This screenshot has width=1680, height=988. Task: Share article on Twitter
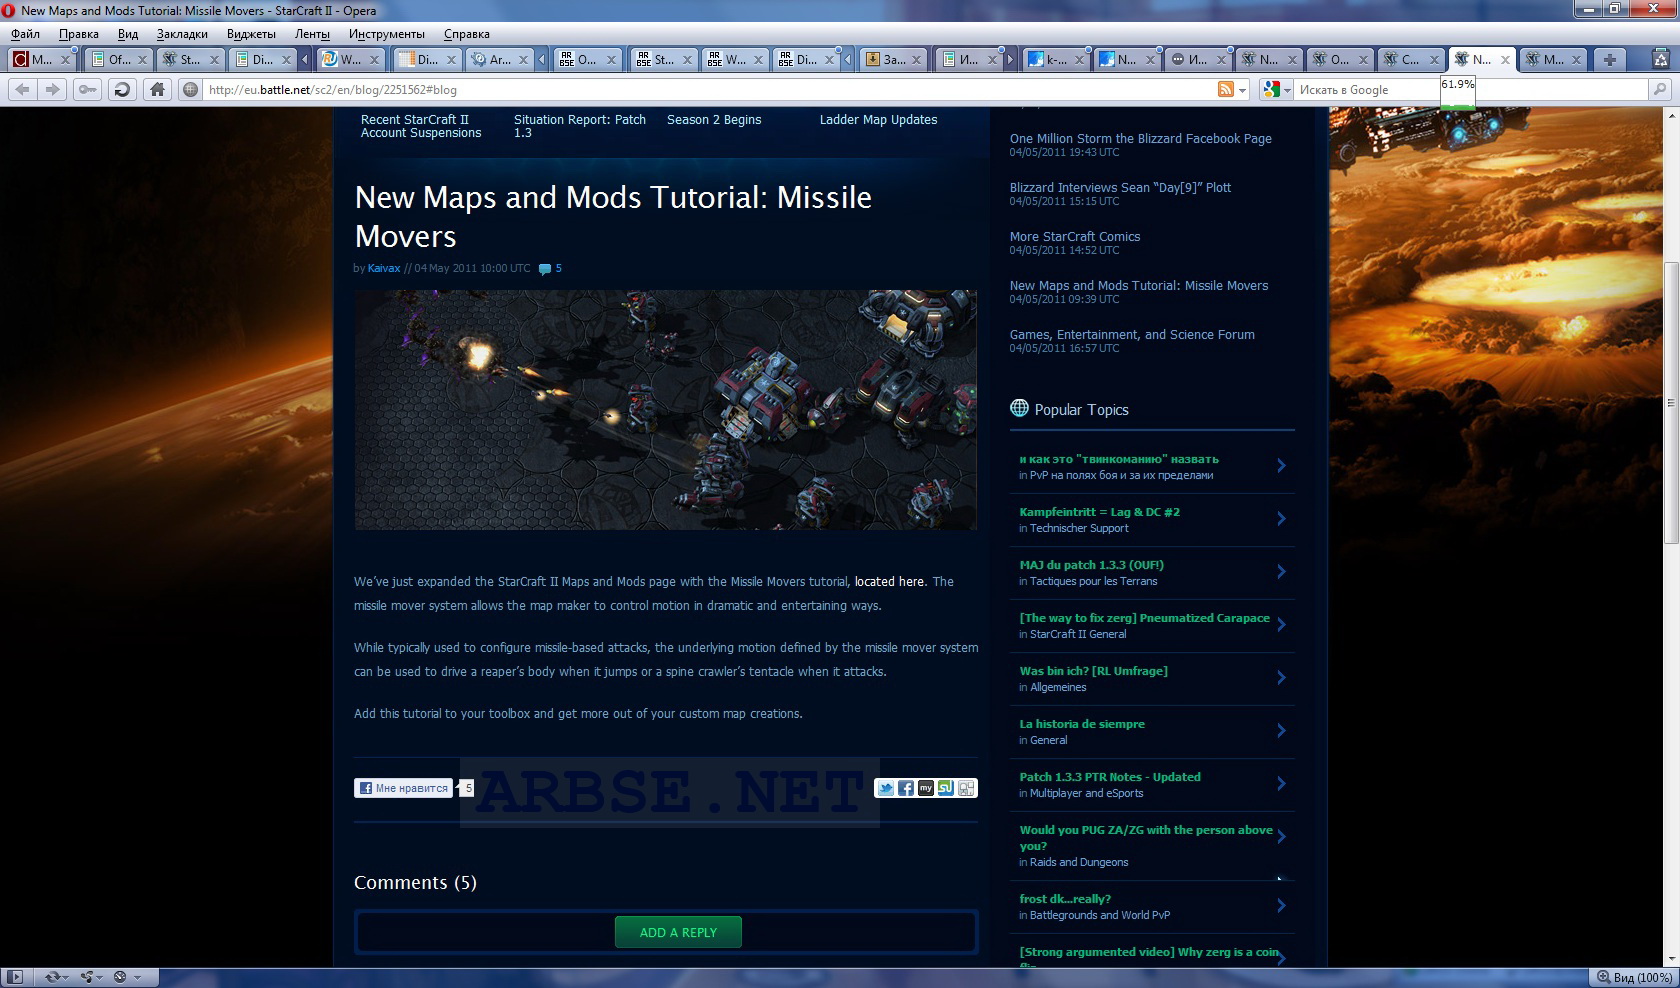tap(885, 788)
